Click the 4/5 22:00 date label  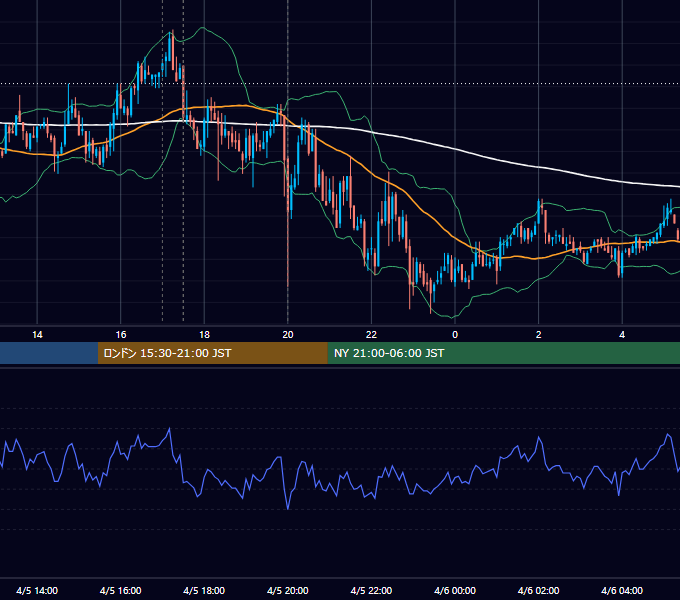371,590
